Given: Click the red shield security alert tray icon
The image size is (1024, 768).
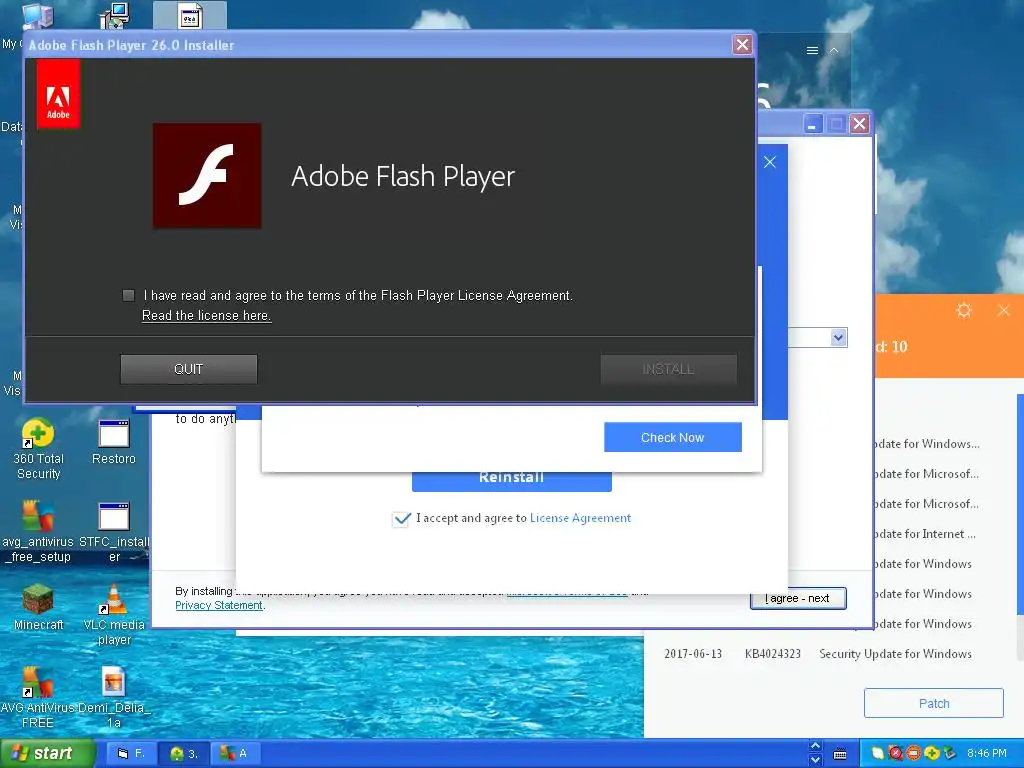Looking at the screenshot, I should coord(896,753).
